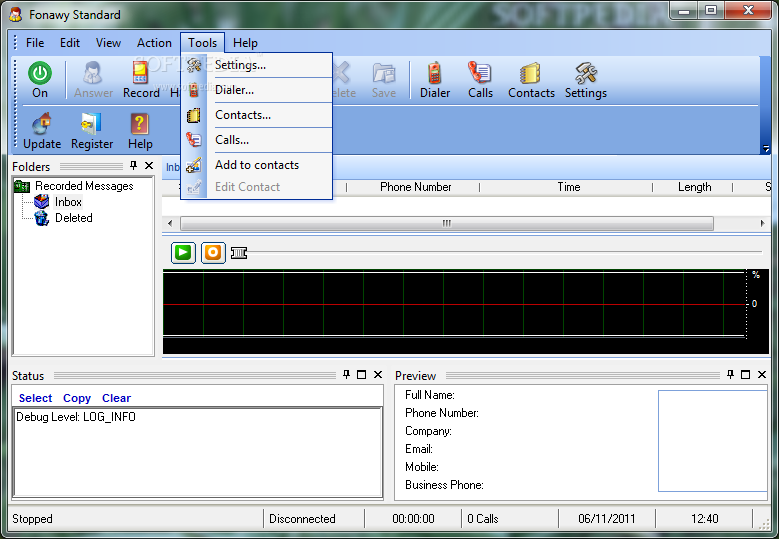Close the Preview panel
This screenshot has height=539, width=779.
(762, 375)
